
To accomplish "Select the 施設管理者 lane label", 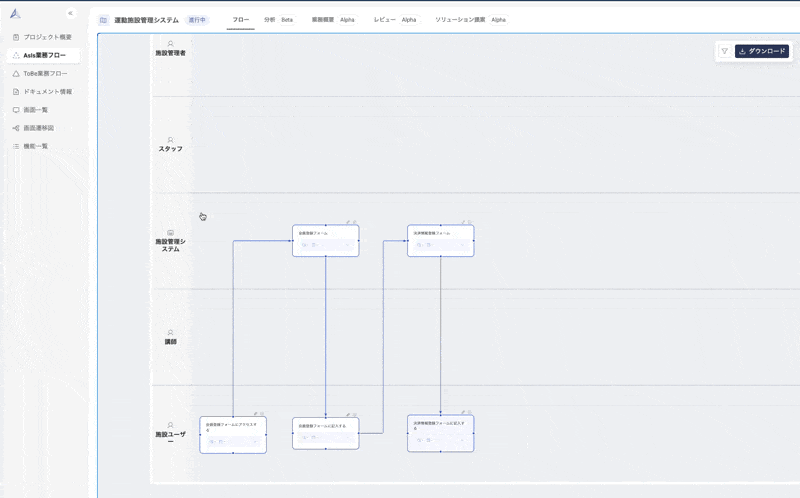I will pos(170,49).
